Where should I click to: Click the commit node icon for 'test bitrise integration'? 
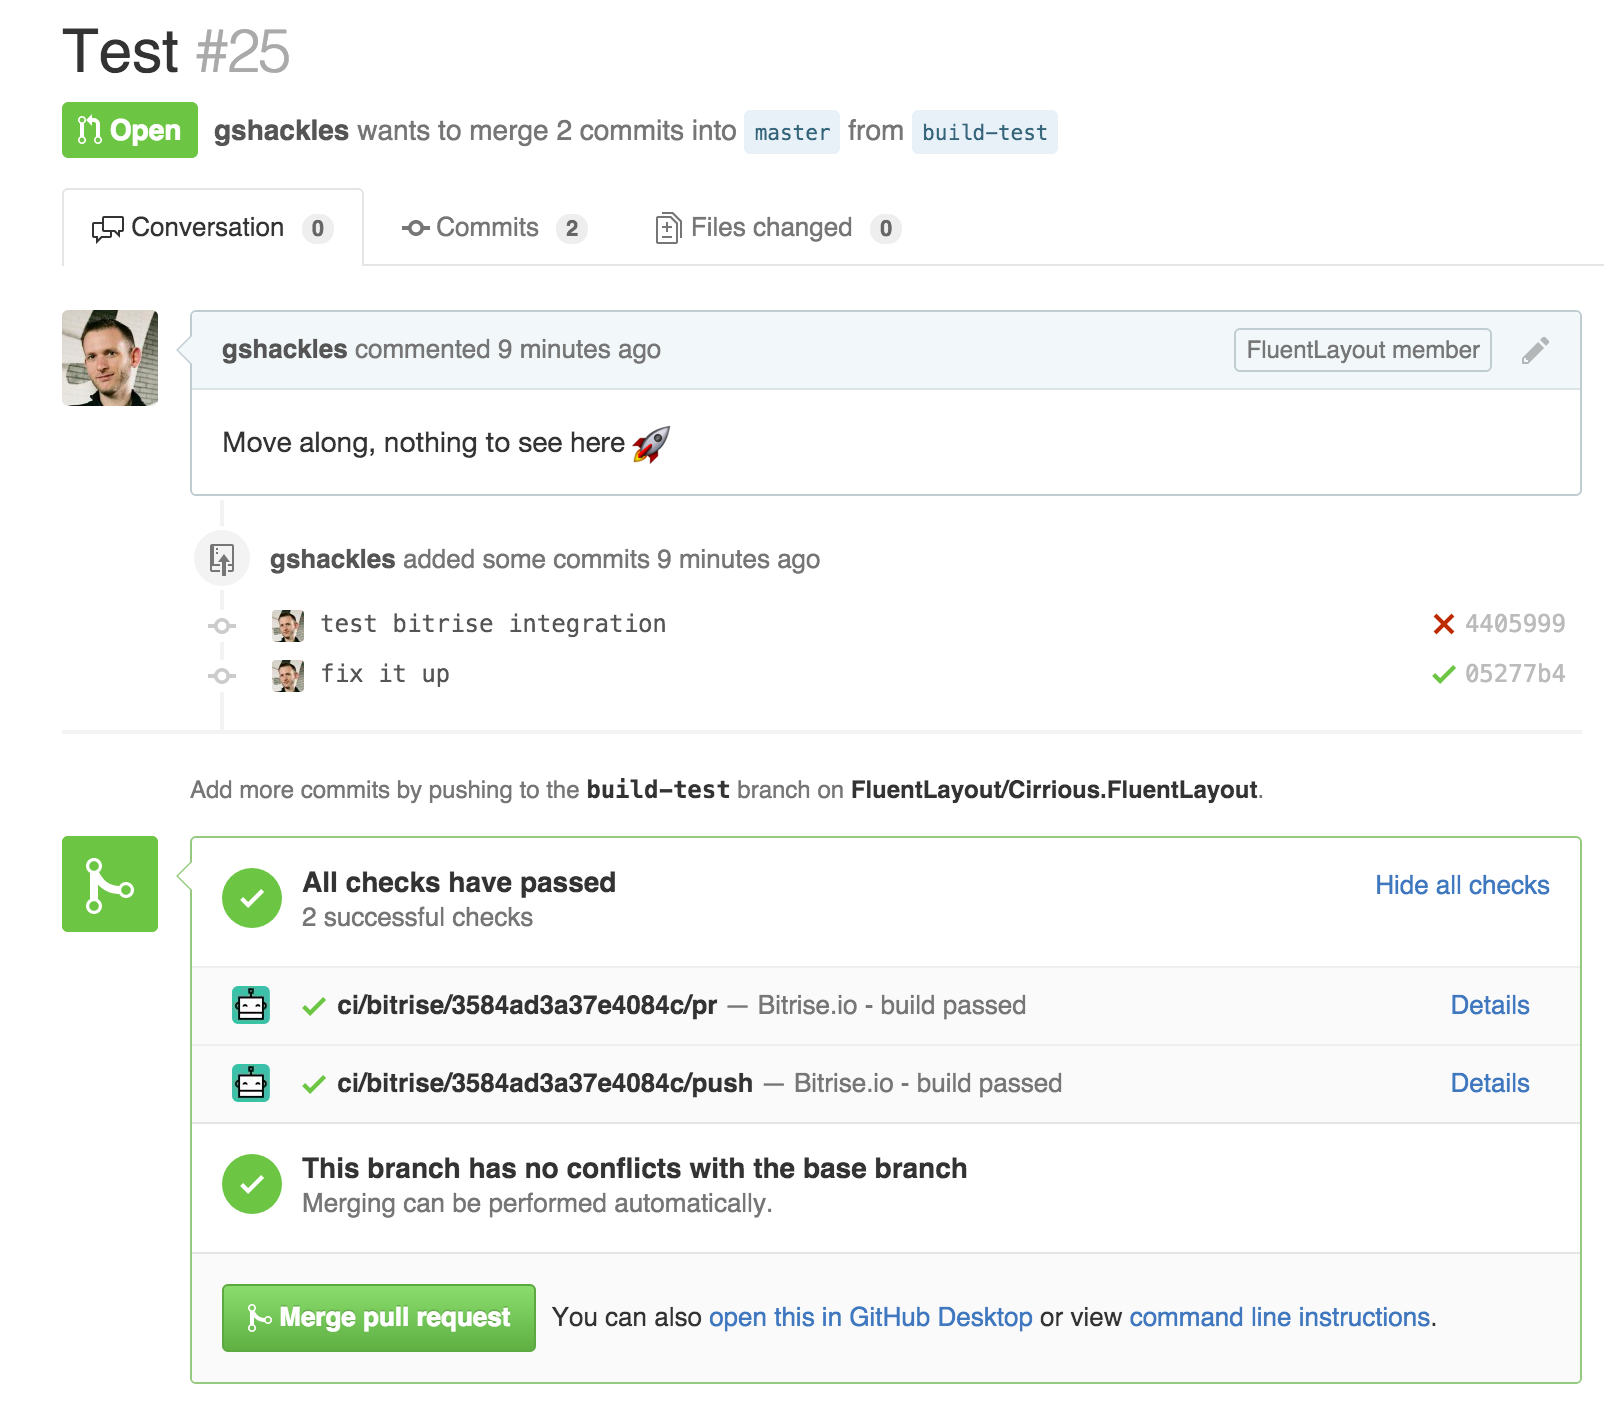[222, 626]
